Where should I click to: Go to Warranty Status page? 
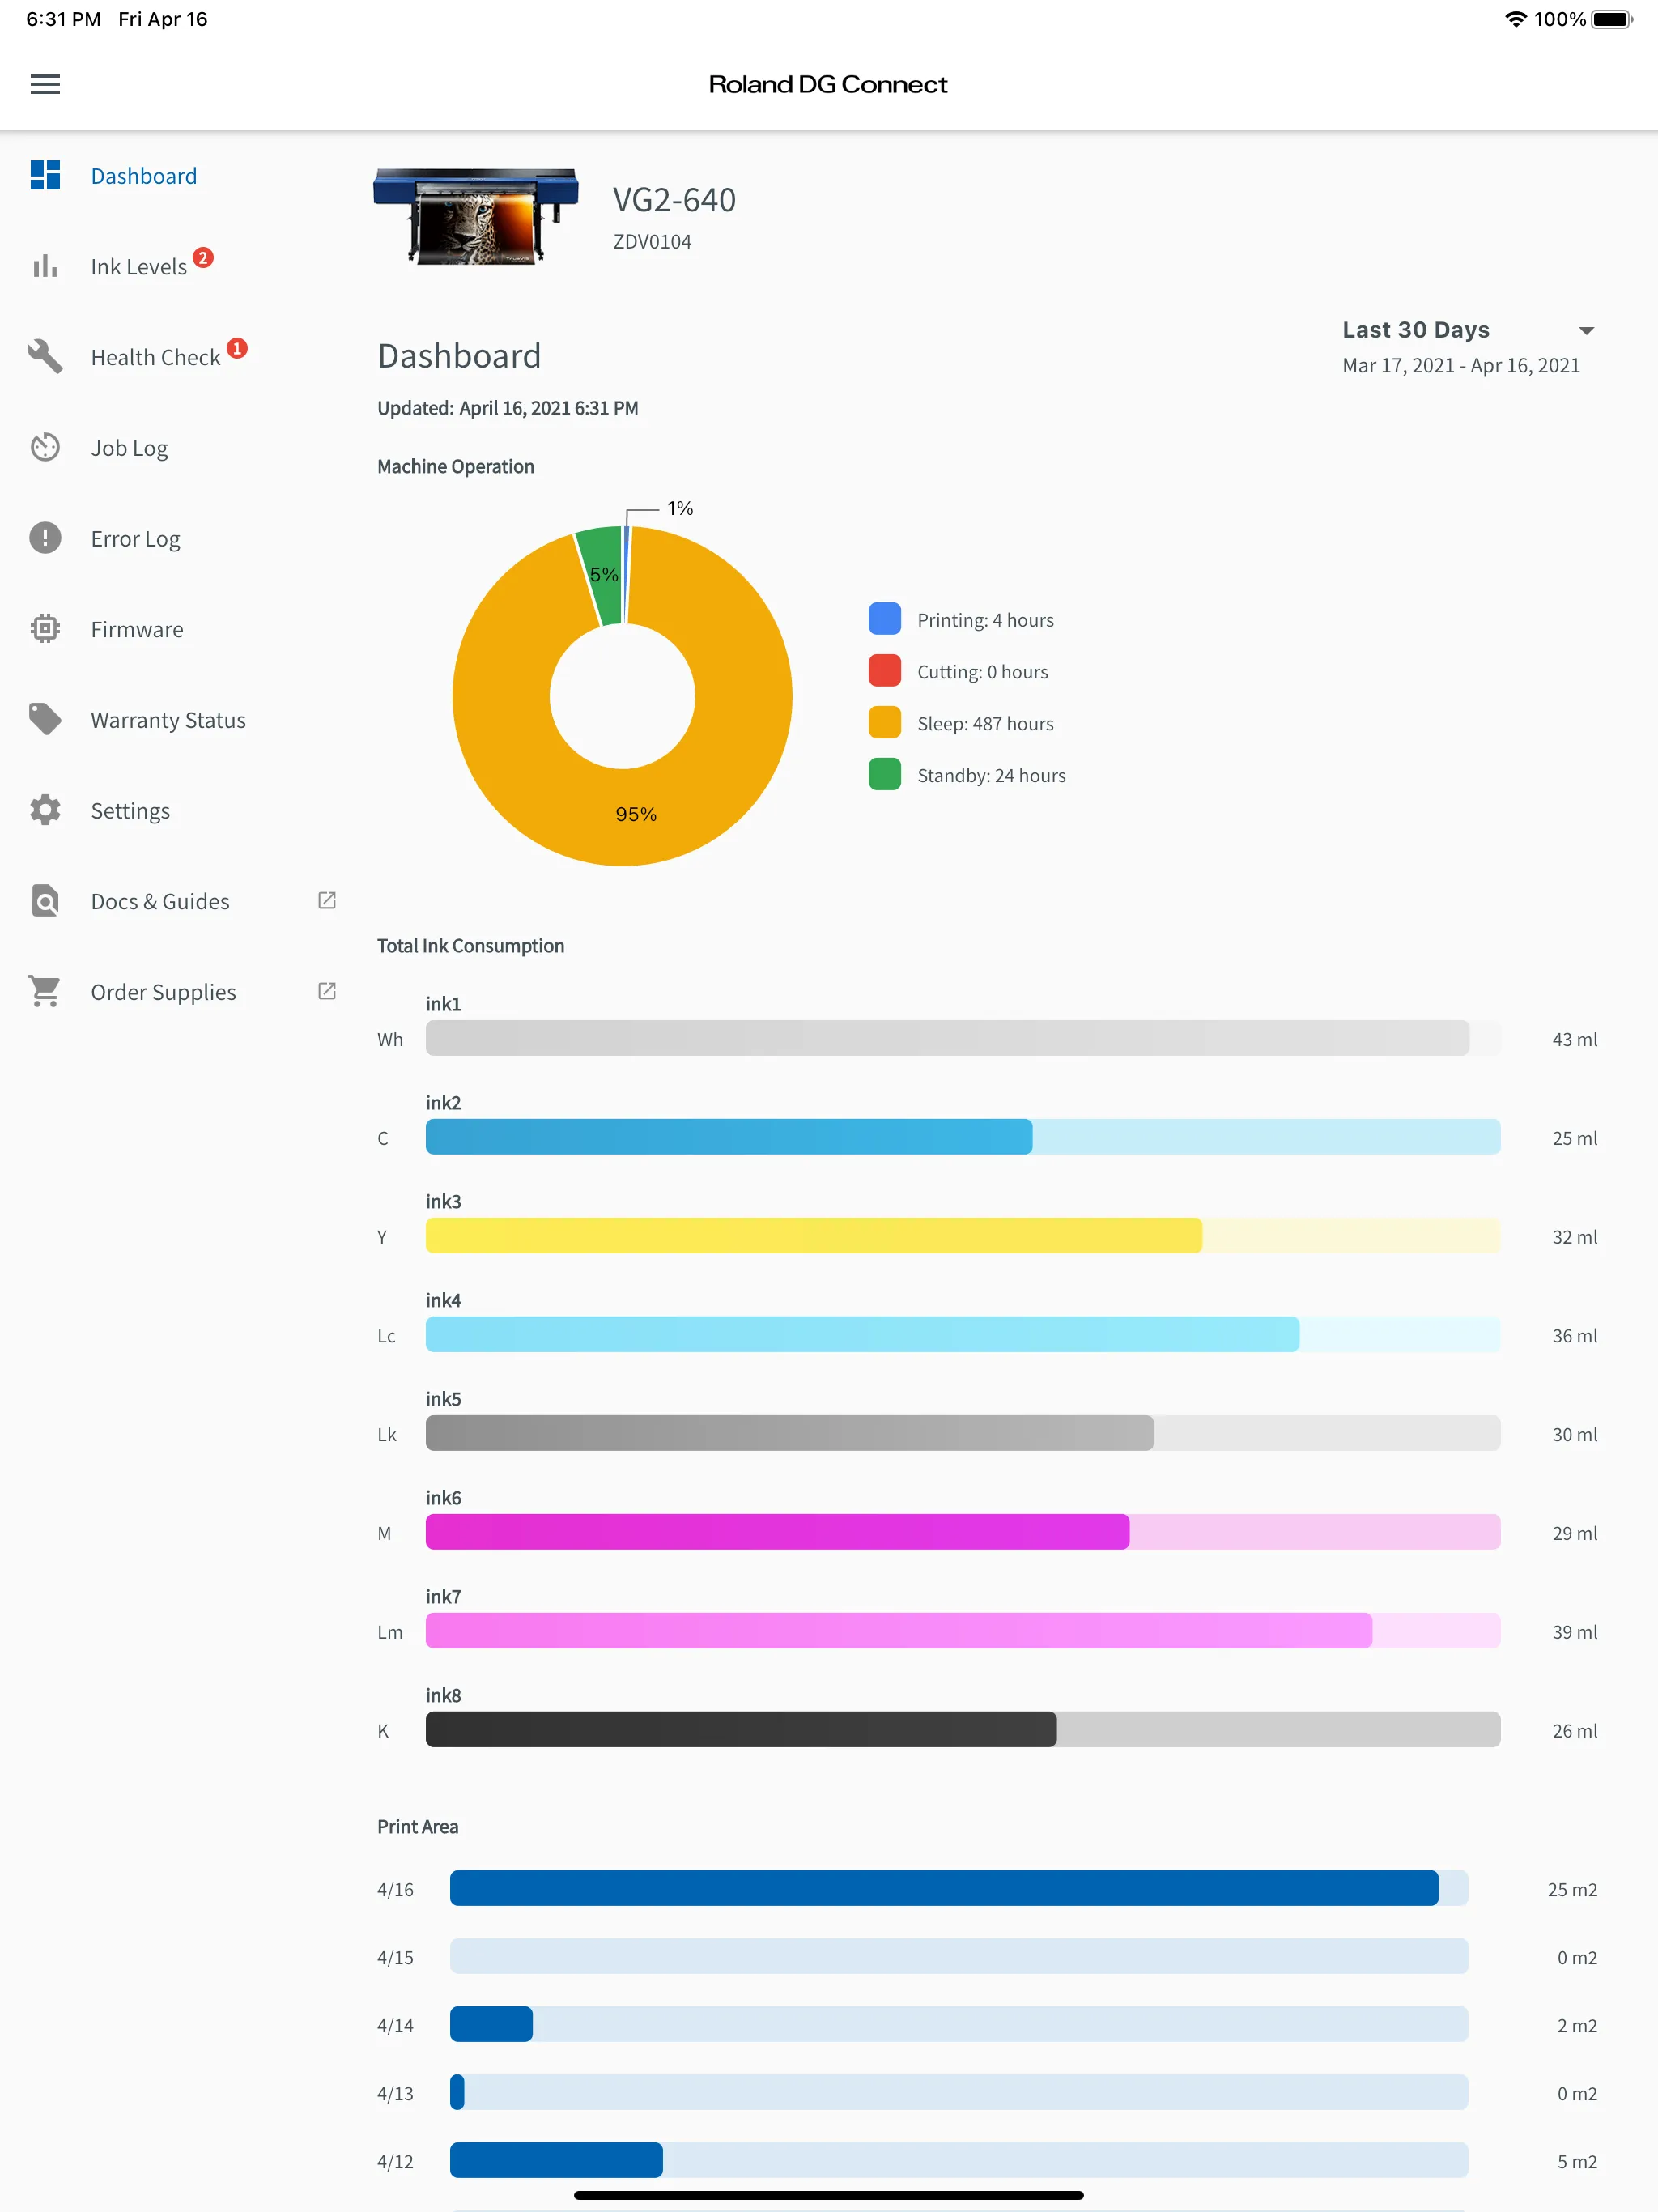pyautogui.click(x=168, y=720)
